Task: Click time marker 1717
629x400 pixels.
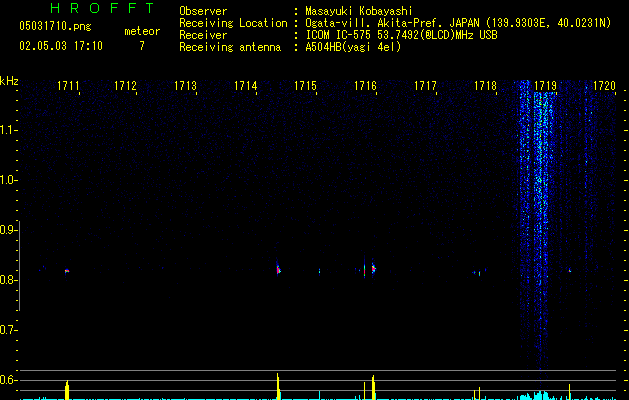Action: tap(425, 86)
